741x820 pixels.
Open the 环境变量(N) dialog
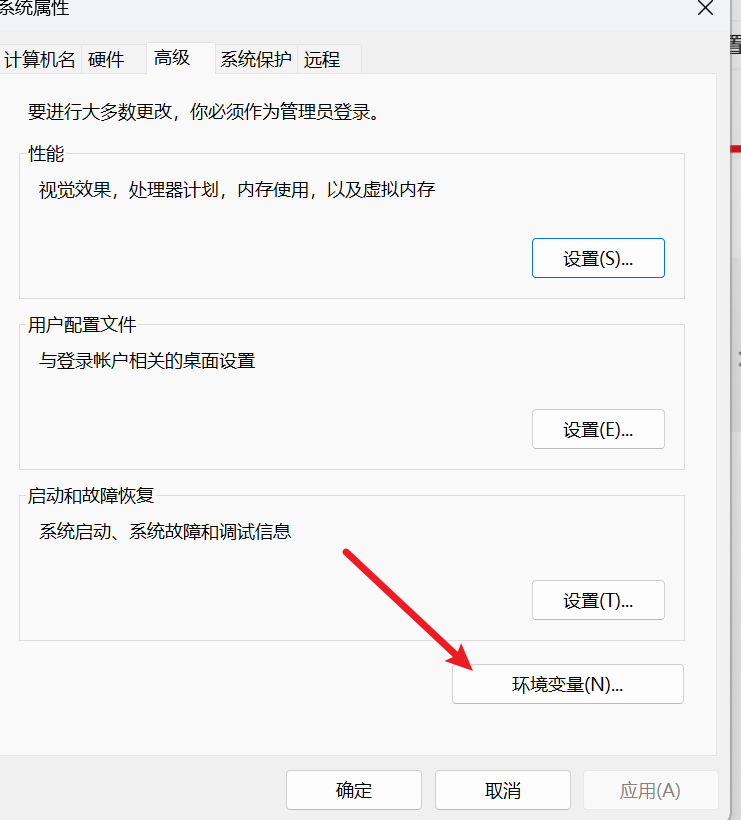568,684
